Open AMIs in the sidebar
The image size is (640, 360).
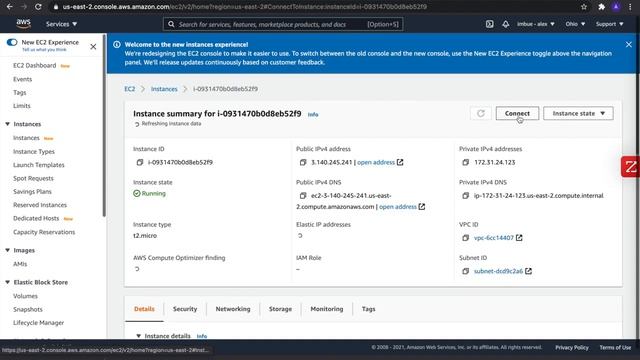coord(20,264)
